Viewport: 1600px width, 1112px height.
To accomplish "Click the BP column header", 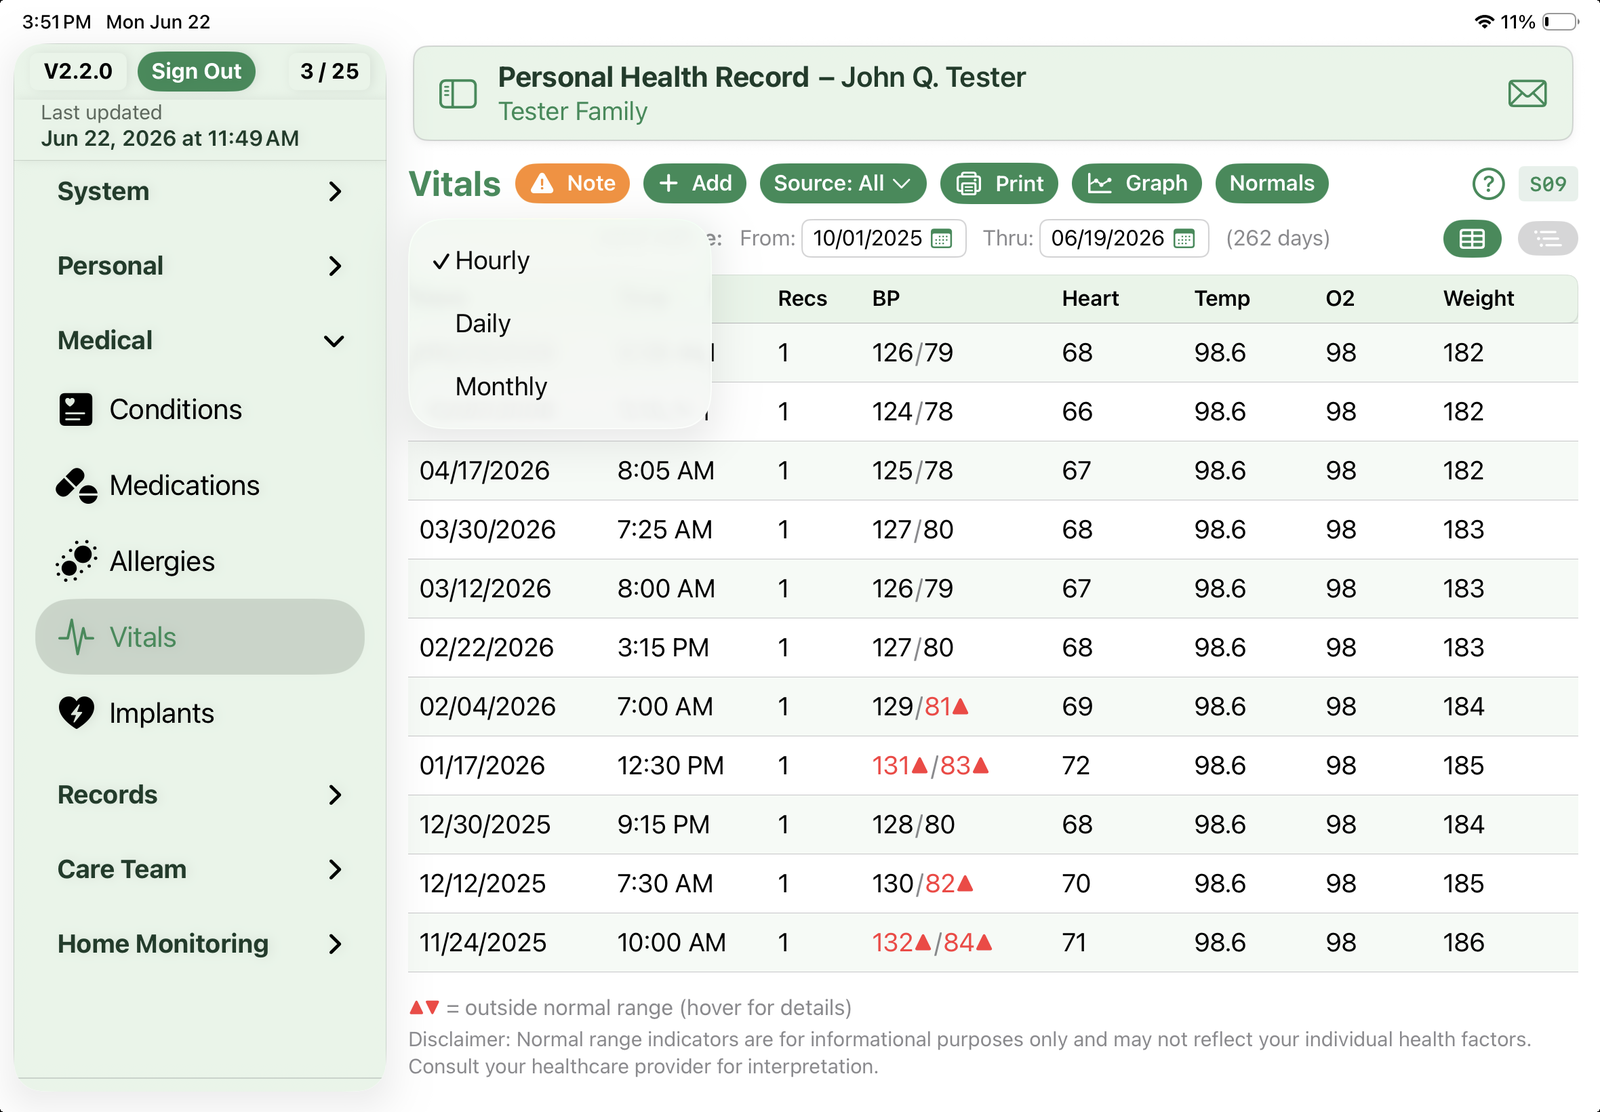I will point(886,299).
